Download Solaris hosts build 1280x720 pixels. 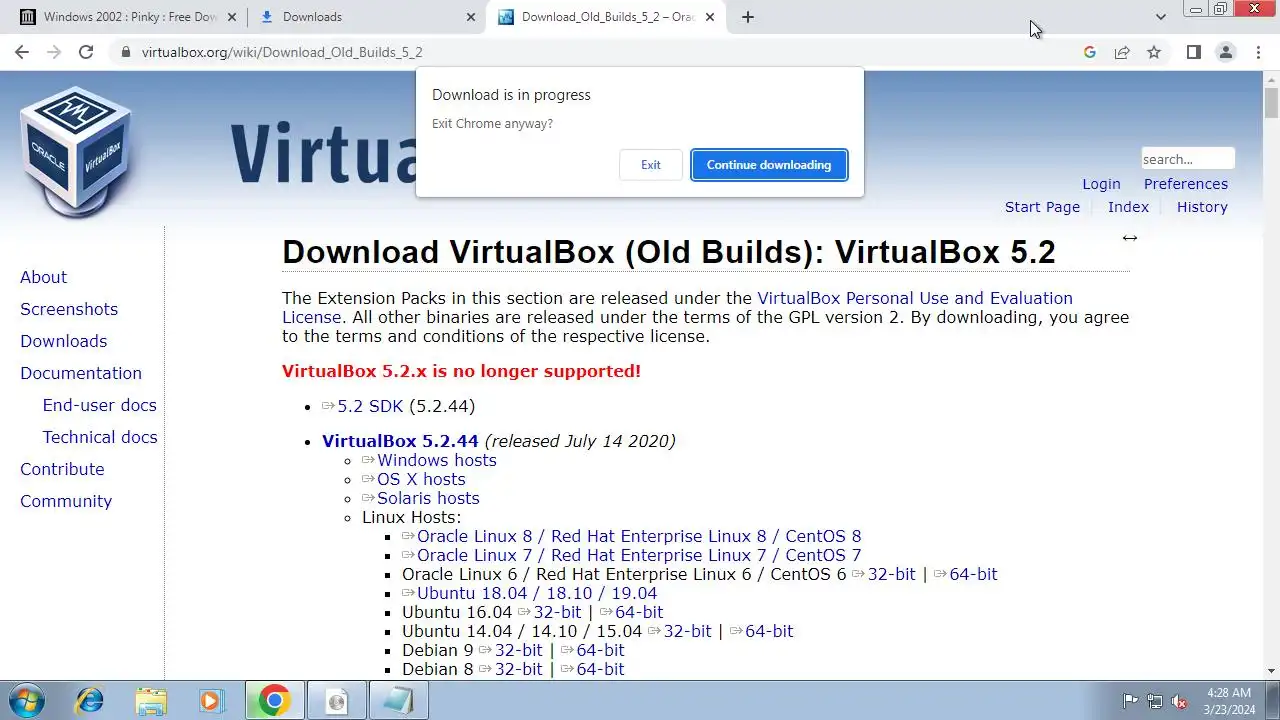pyautogui.click(x=428, y=498)
